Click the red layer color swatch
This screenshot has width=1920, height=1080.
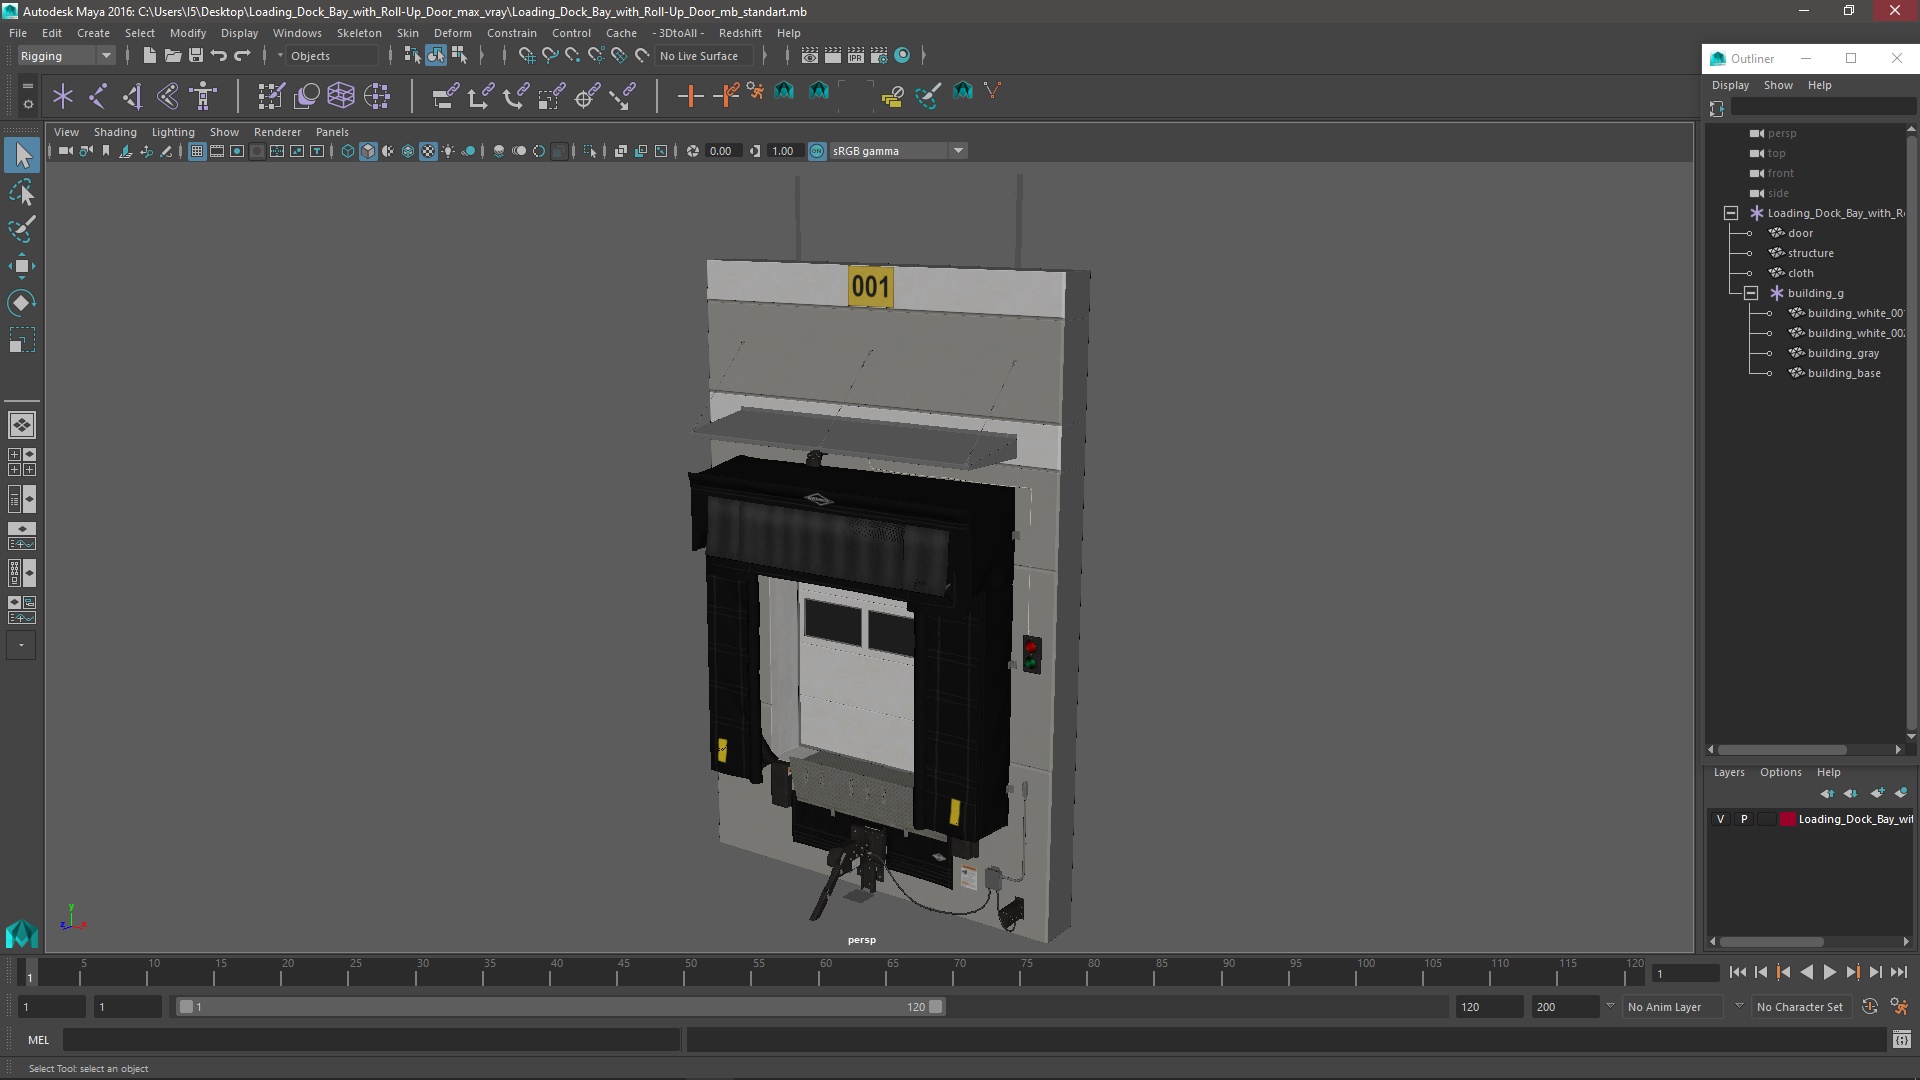[1787, 819]
